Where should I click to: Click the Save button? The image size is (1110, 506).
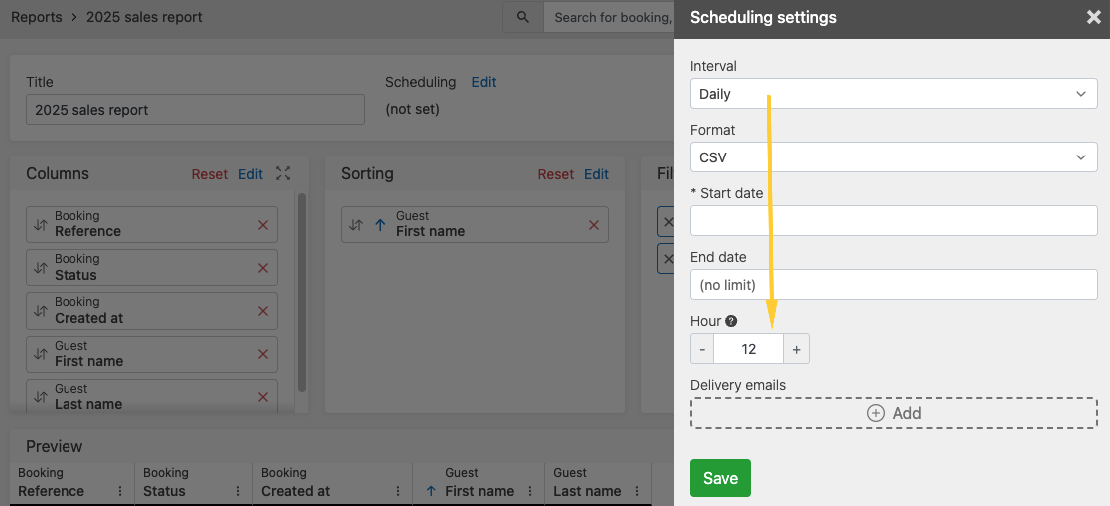(x=720, y=478)
